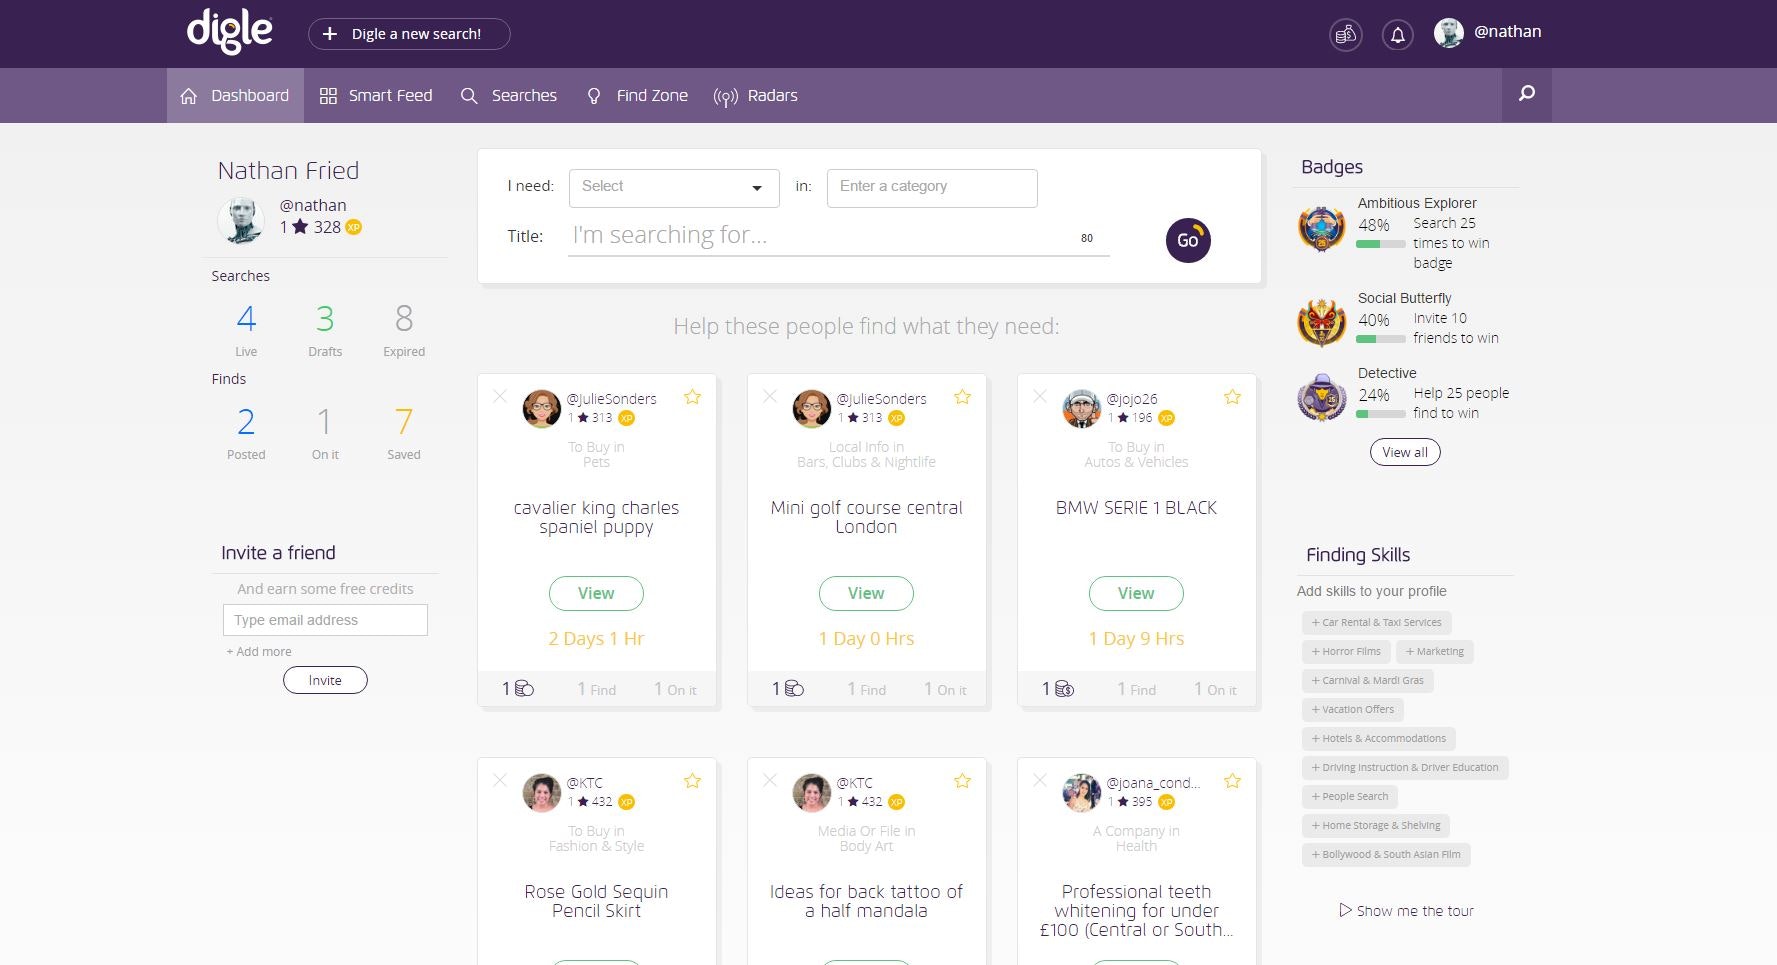Click '+ Add more' email link
Screen dimensions: 1777x965
pos(259,651)
